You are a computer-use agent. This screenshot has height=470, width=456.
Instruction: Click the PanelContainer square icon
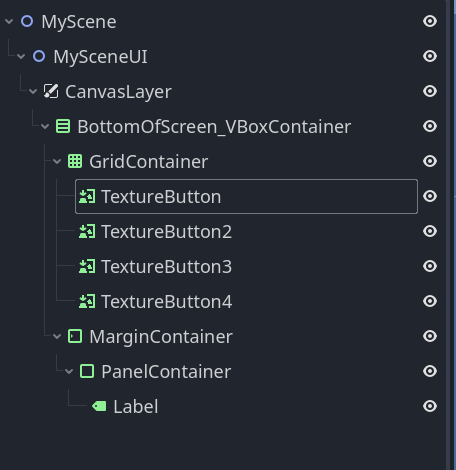click(87, 371)
